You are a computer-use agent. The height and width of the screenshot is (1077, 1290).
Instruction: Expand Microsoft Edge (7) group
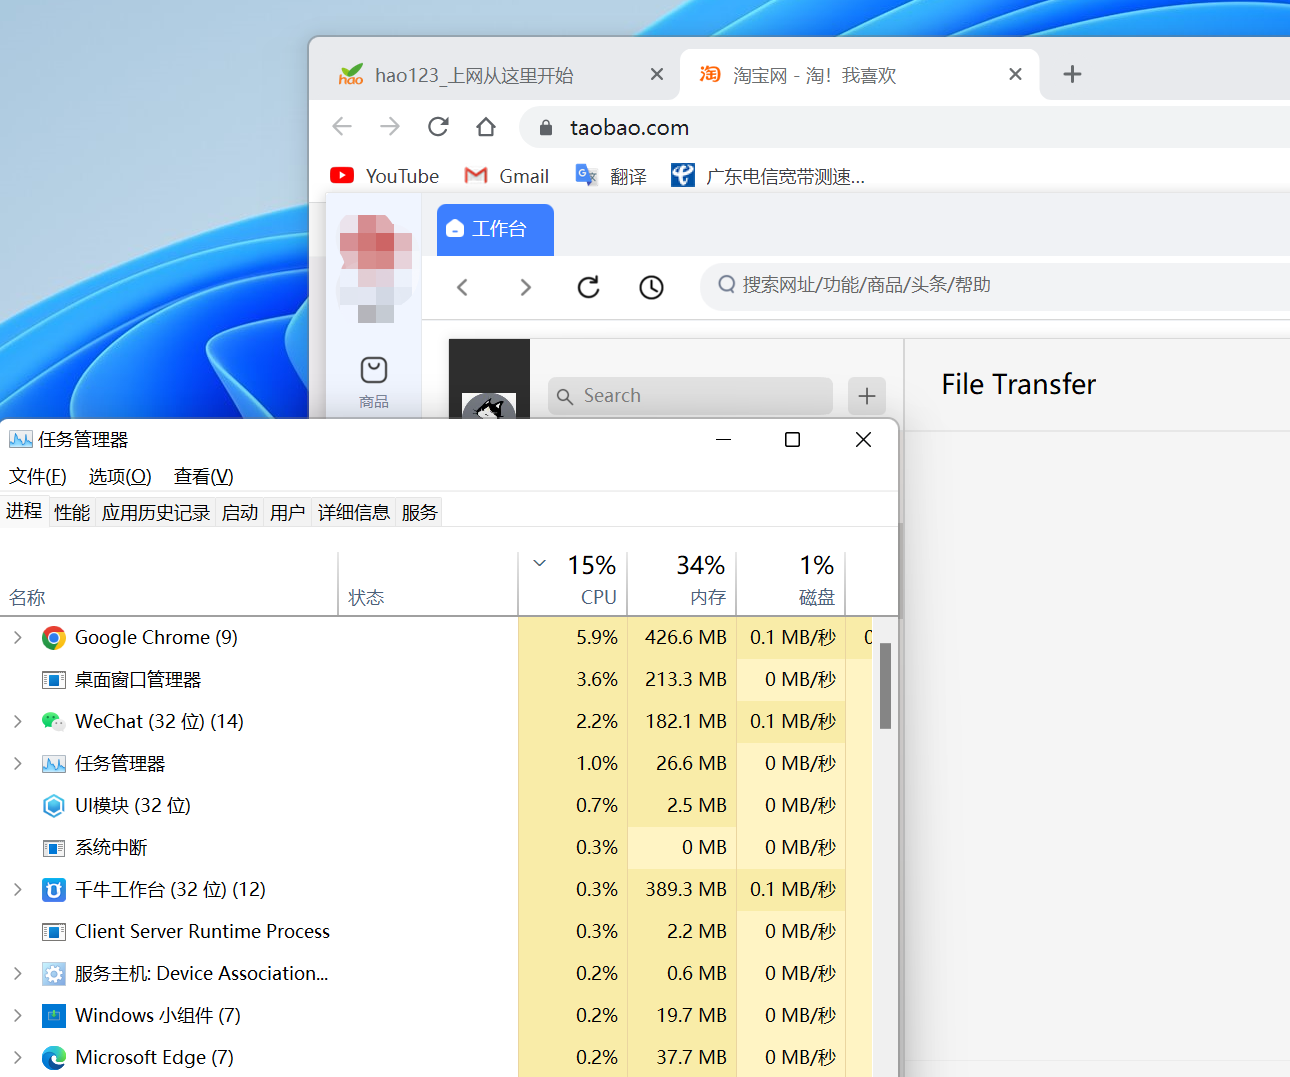pos(17,1057)
